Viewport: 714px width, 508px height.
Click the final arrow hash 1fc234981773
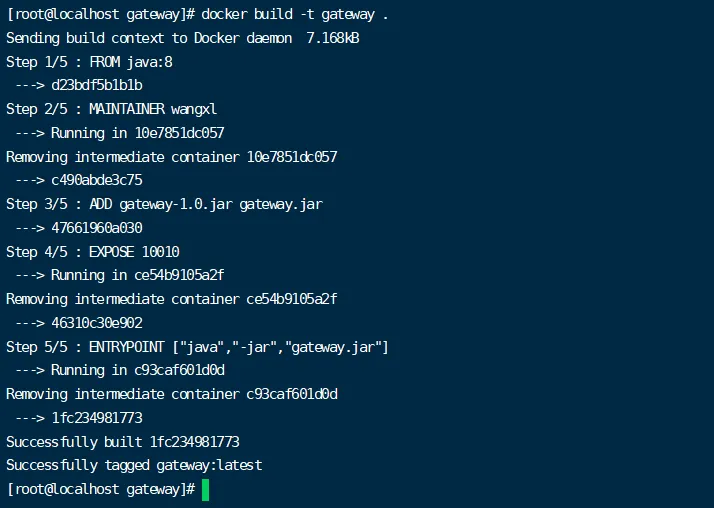click(97, 418)
